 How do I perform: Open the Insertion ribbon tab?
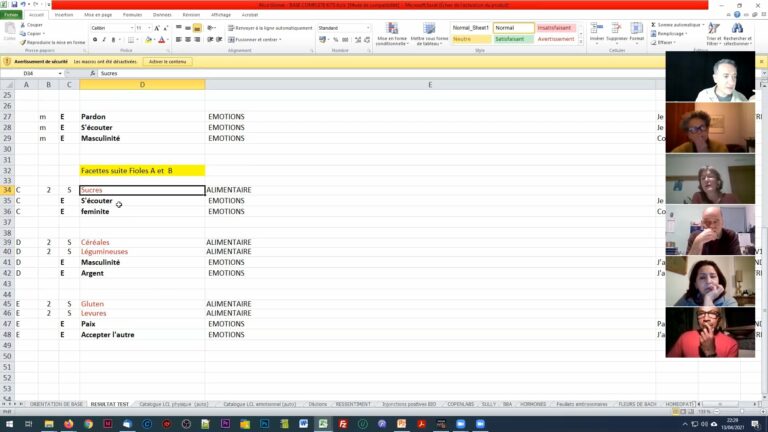[x=63, y=15]
